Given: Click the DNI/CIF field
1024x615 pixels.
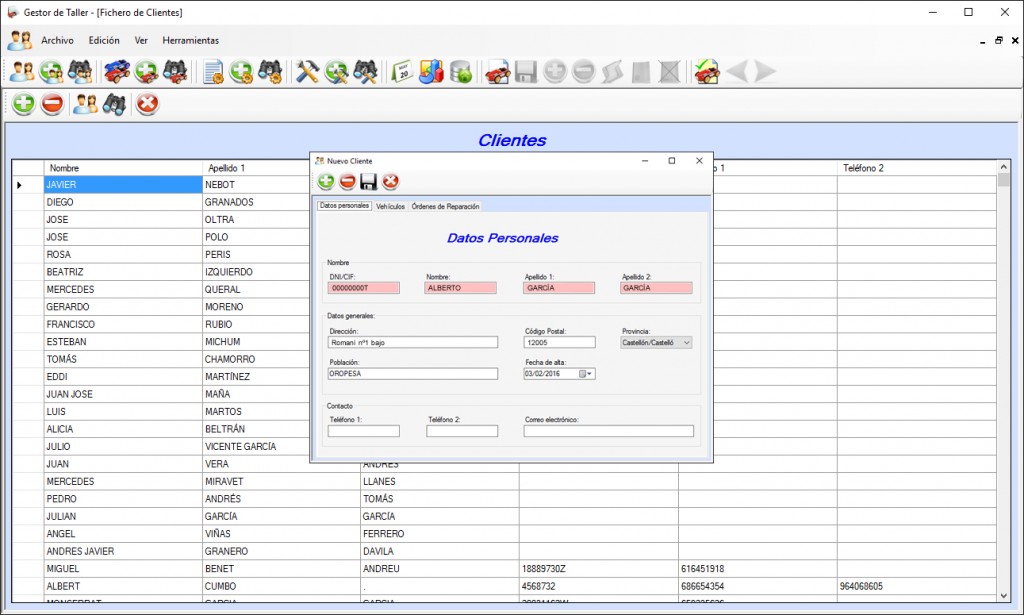Looking at the screenshot, I should 364,288.
